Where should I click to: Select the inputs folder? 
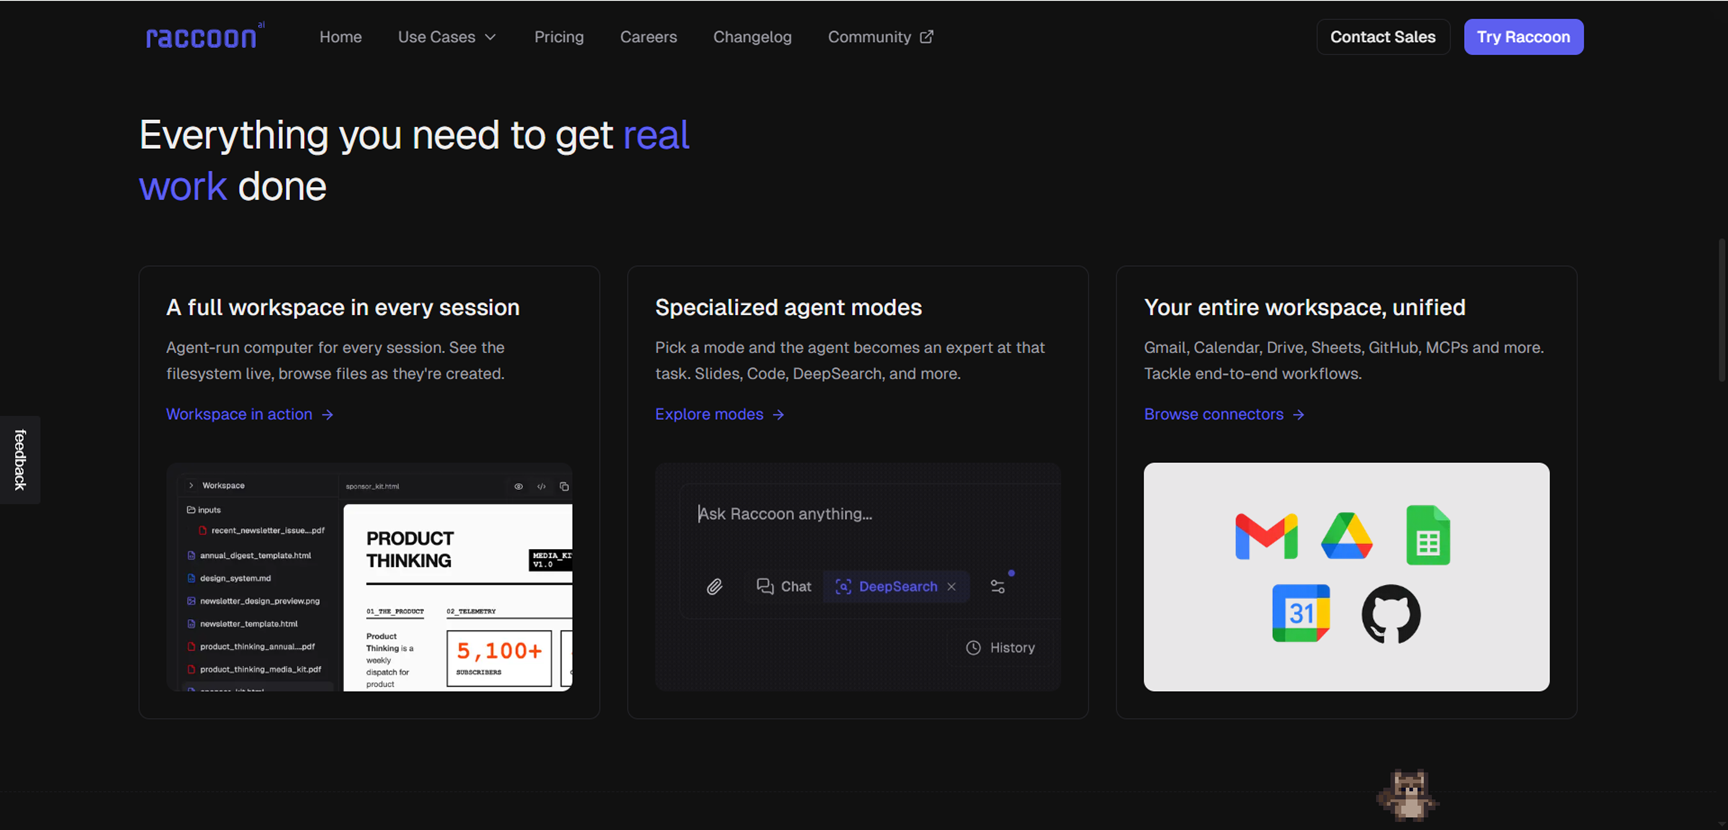click(204, 510)
